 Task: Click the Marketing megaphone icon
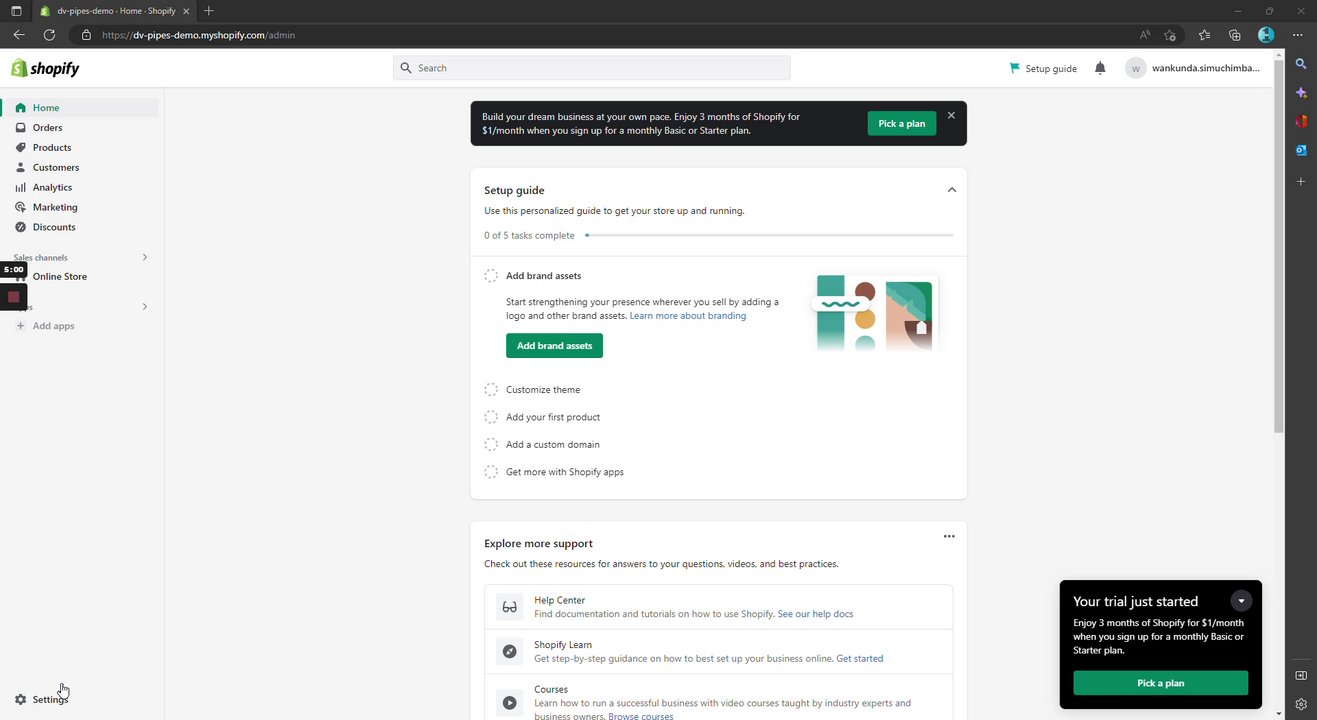pyautogui.click(x=21, y=207)
